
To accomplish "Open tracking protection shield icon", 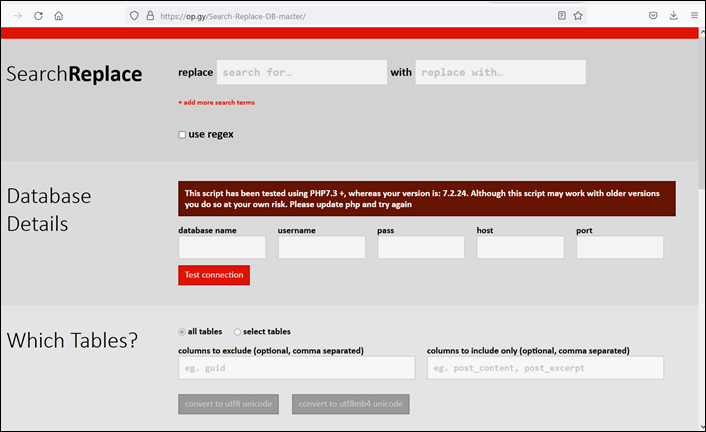I will pos(134,16).
